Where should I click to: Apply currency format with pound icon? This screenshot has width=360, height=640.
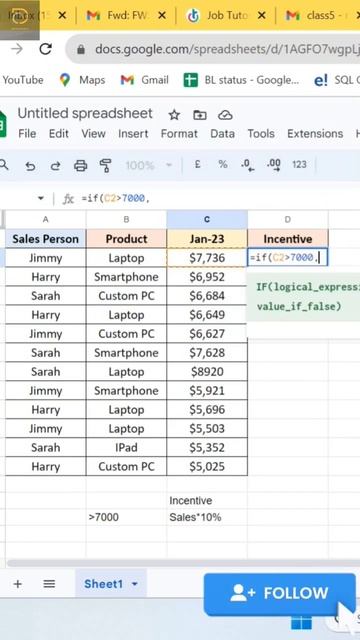point(198,164)
